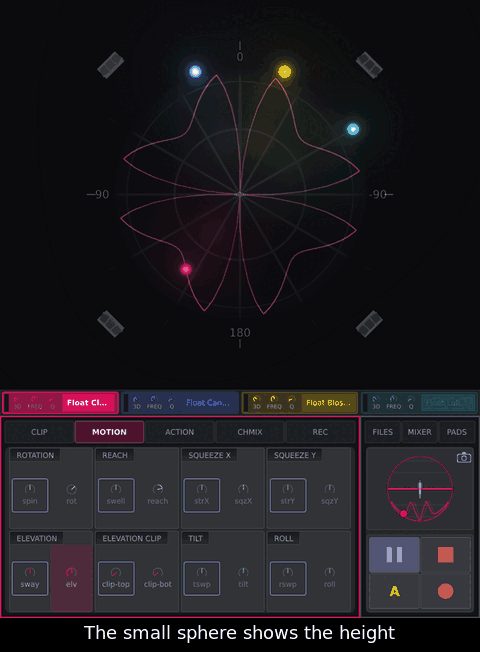Click the center of the polar grid
Screen dimensions: 480x652
click(x=240, y=194)
